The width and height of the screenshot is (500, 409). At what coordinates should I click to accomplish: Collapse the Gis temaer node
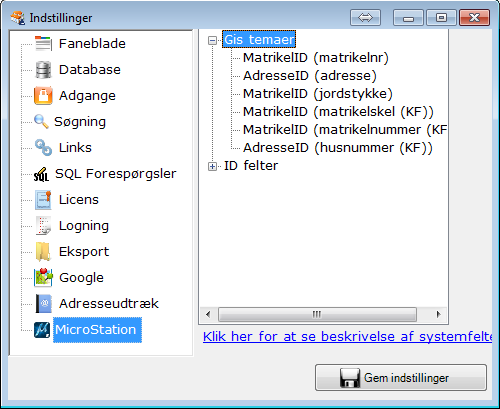[212, 40]
